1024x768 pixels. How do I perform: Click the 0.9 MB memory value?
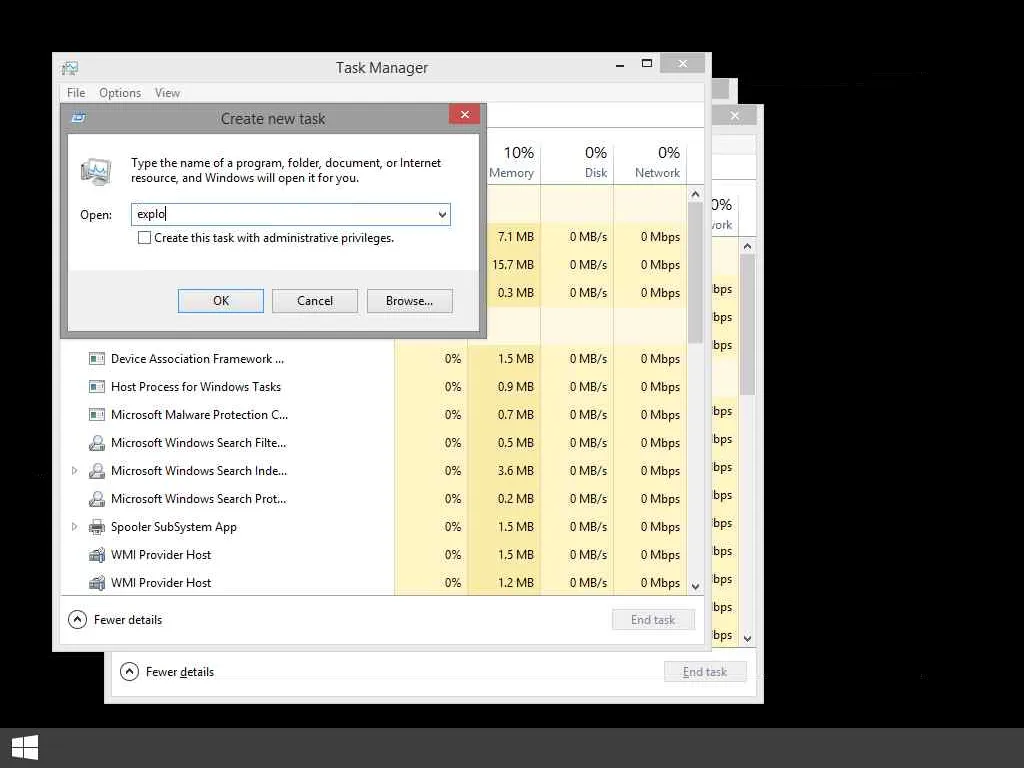[515, 387]
